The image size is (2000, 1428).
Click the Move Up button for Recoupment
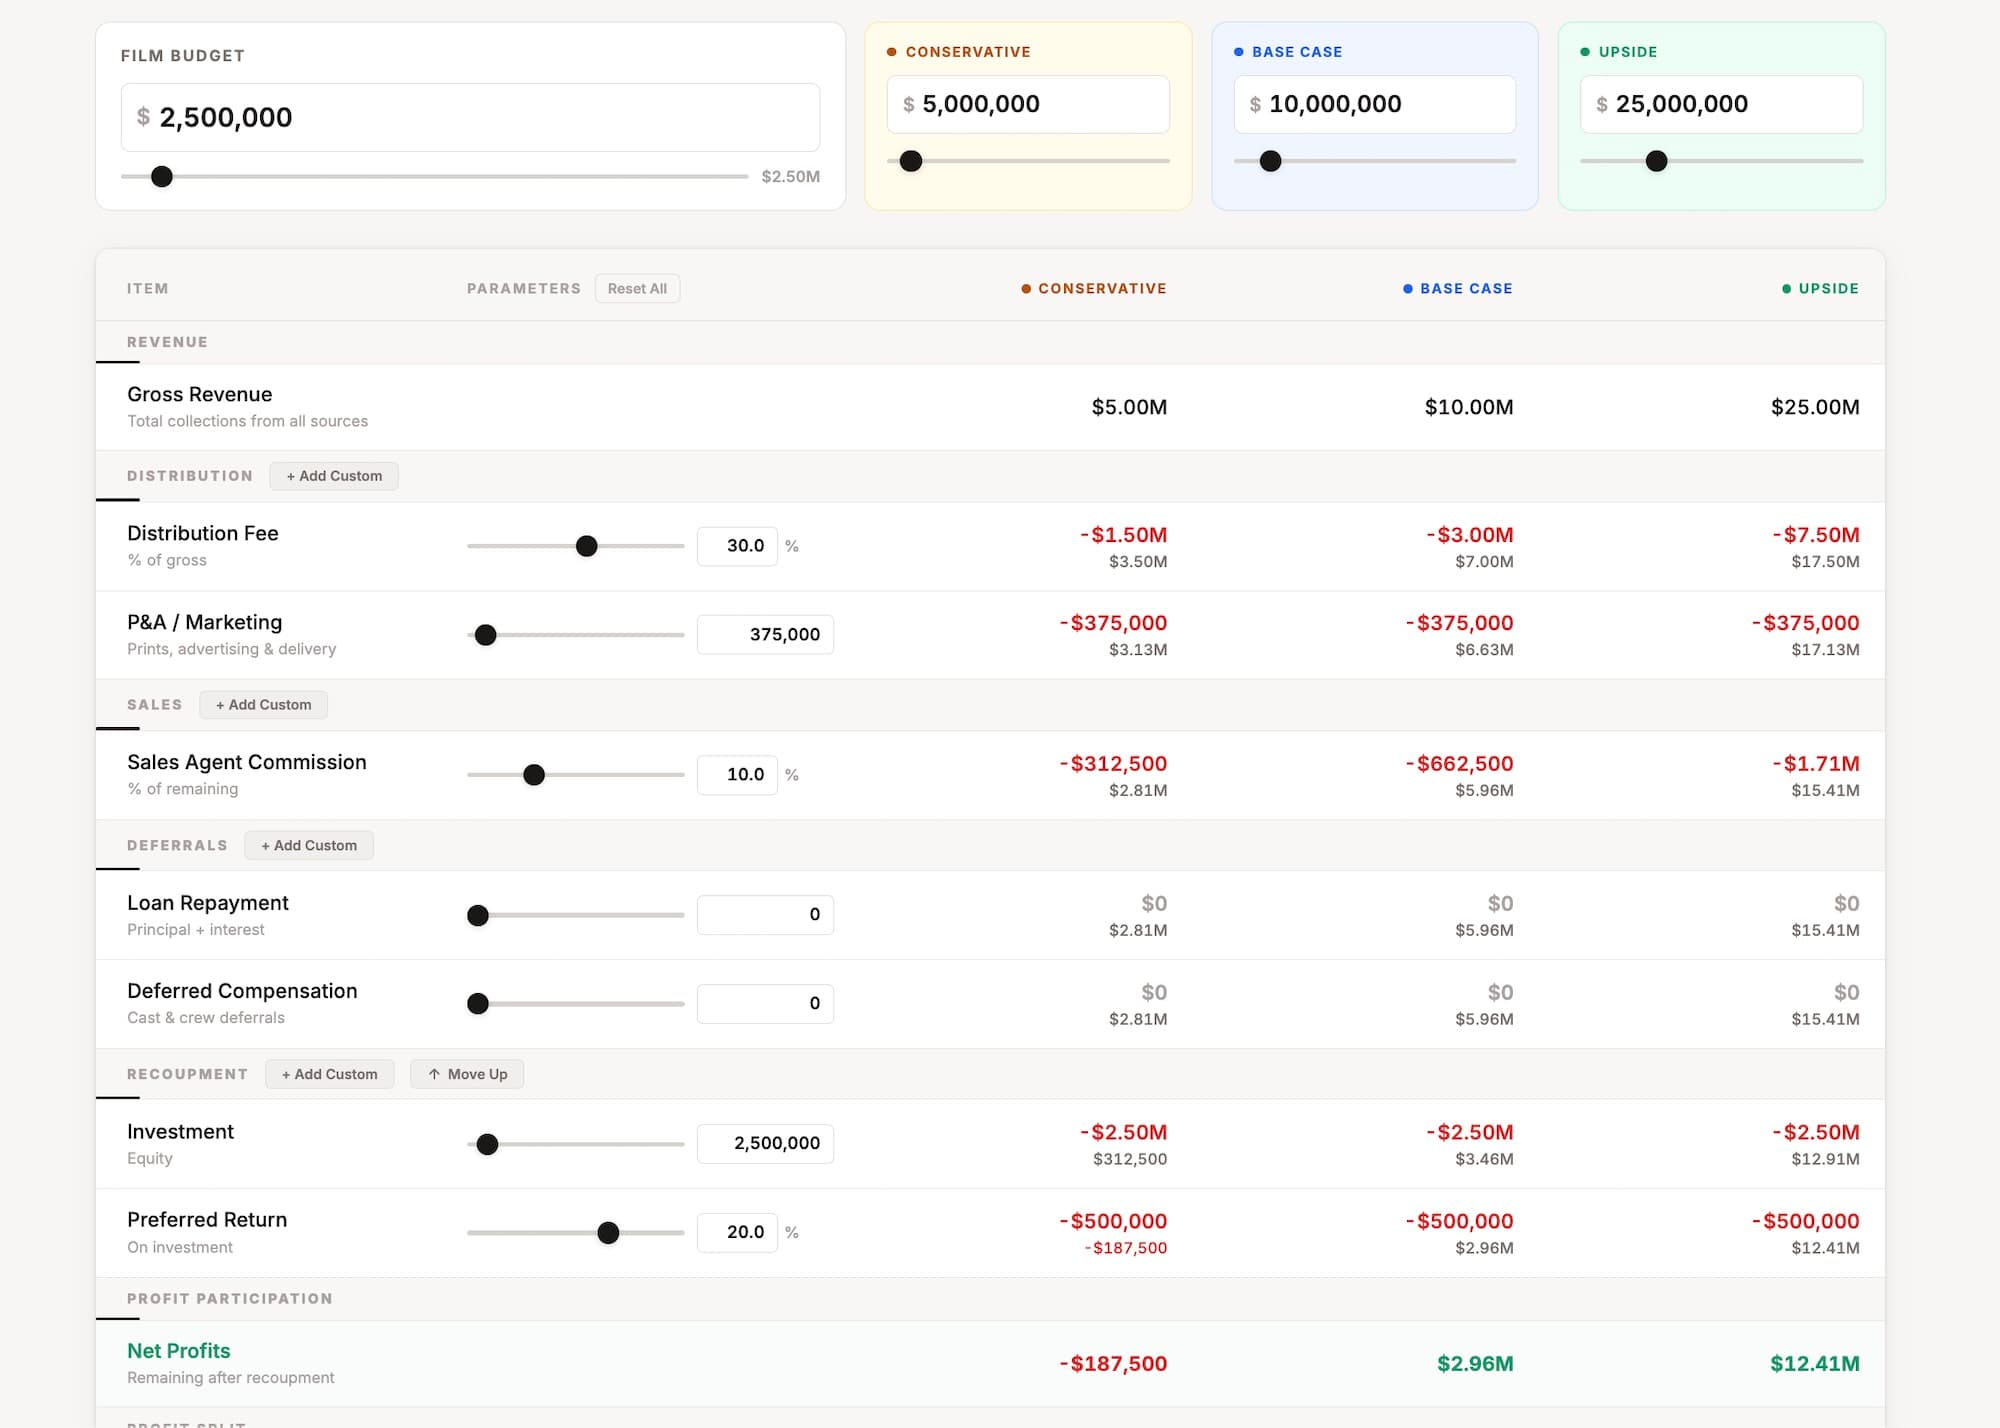pyautogui.click(x=466, y=1073)
